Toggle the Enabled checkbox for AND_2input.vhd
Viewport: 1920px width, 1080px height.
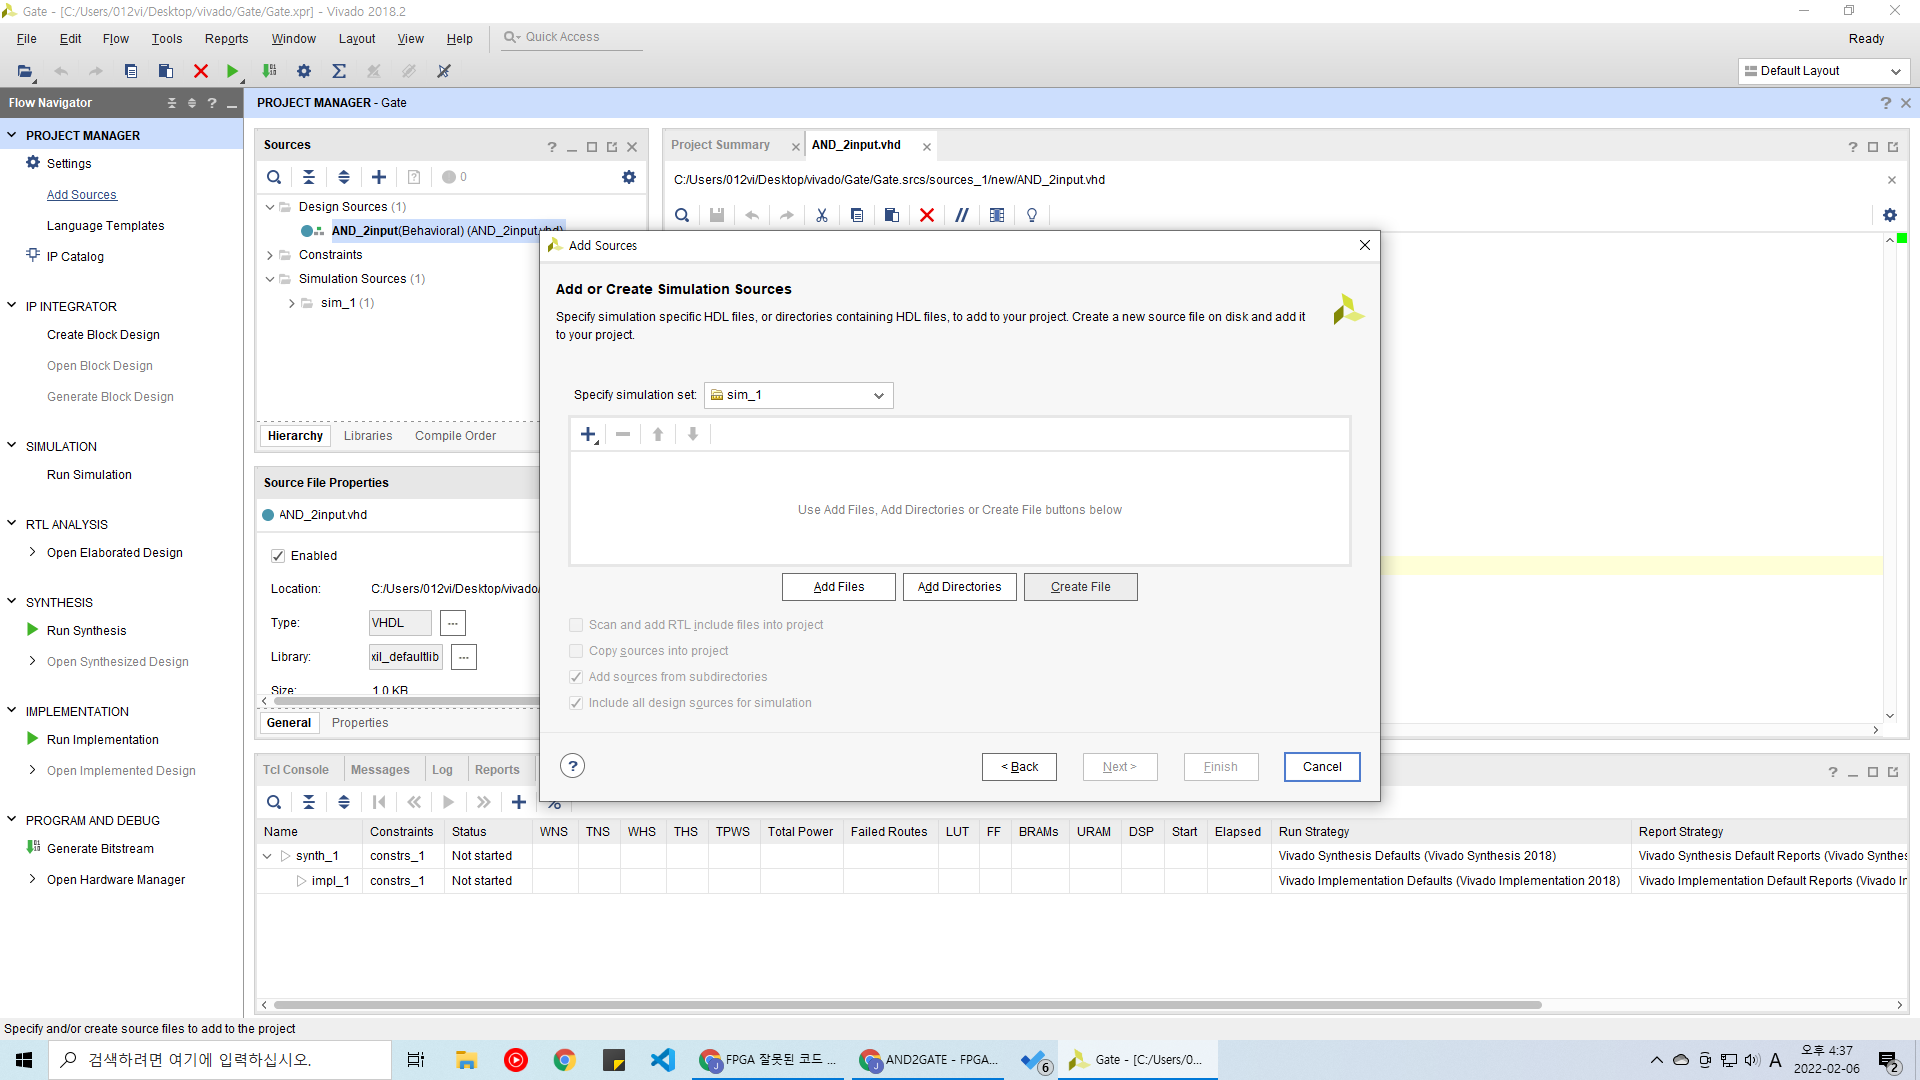point(278,556)
